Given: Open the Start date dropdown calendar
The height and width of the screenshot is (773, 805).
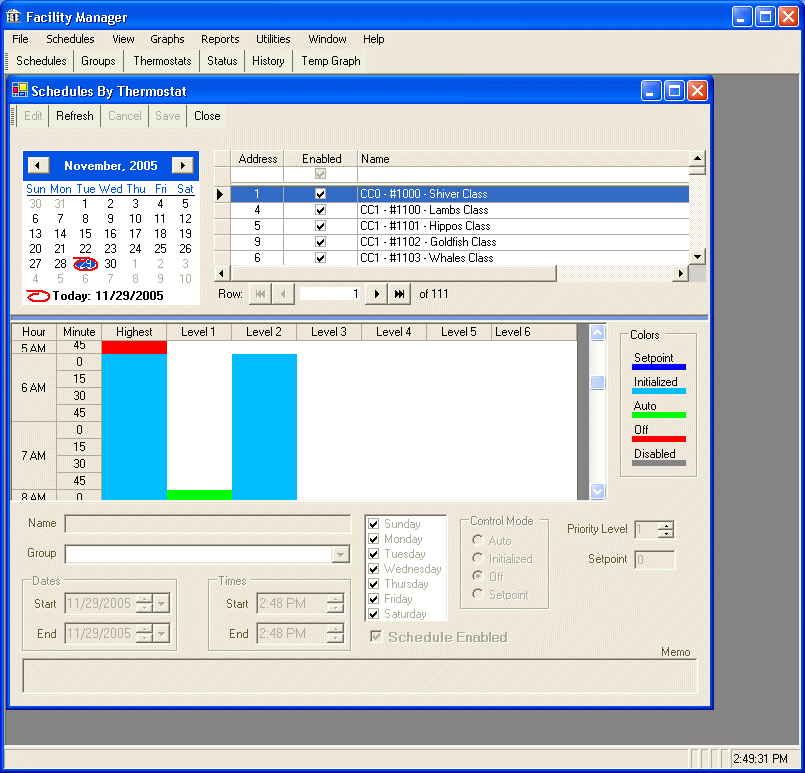Looking at the screenshot, I should (161, 604).
